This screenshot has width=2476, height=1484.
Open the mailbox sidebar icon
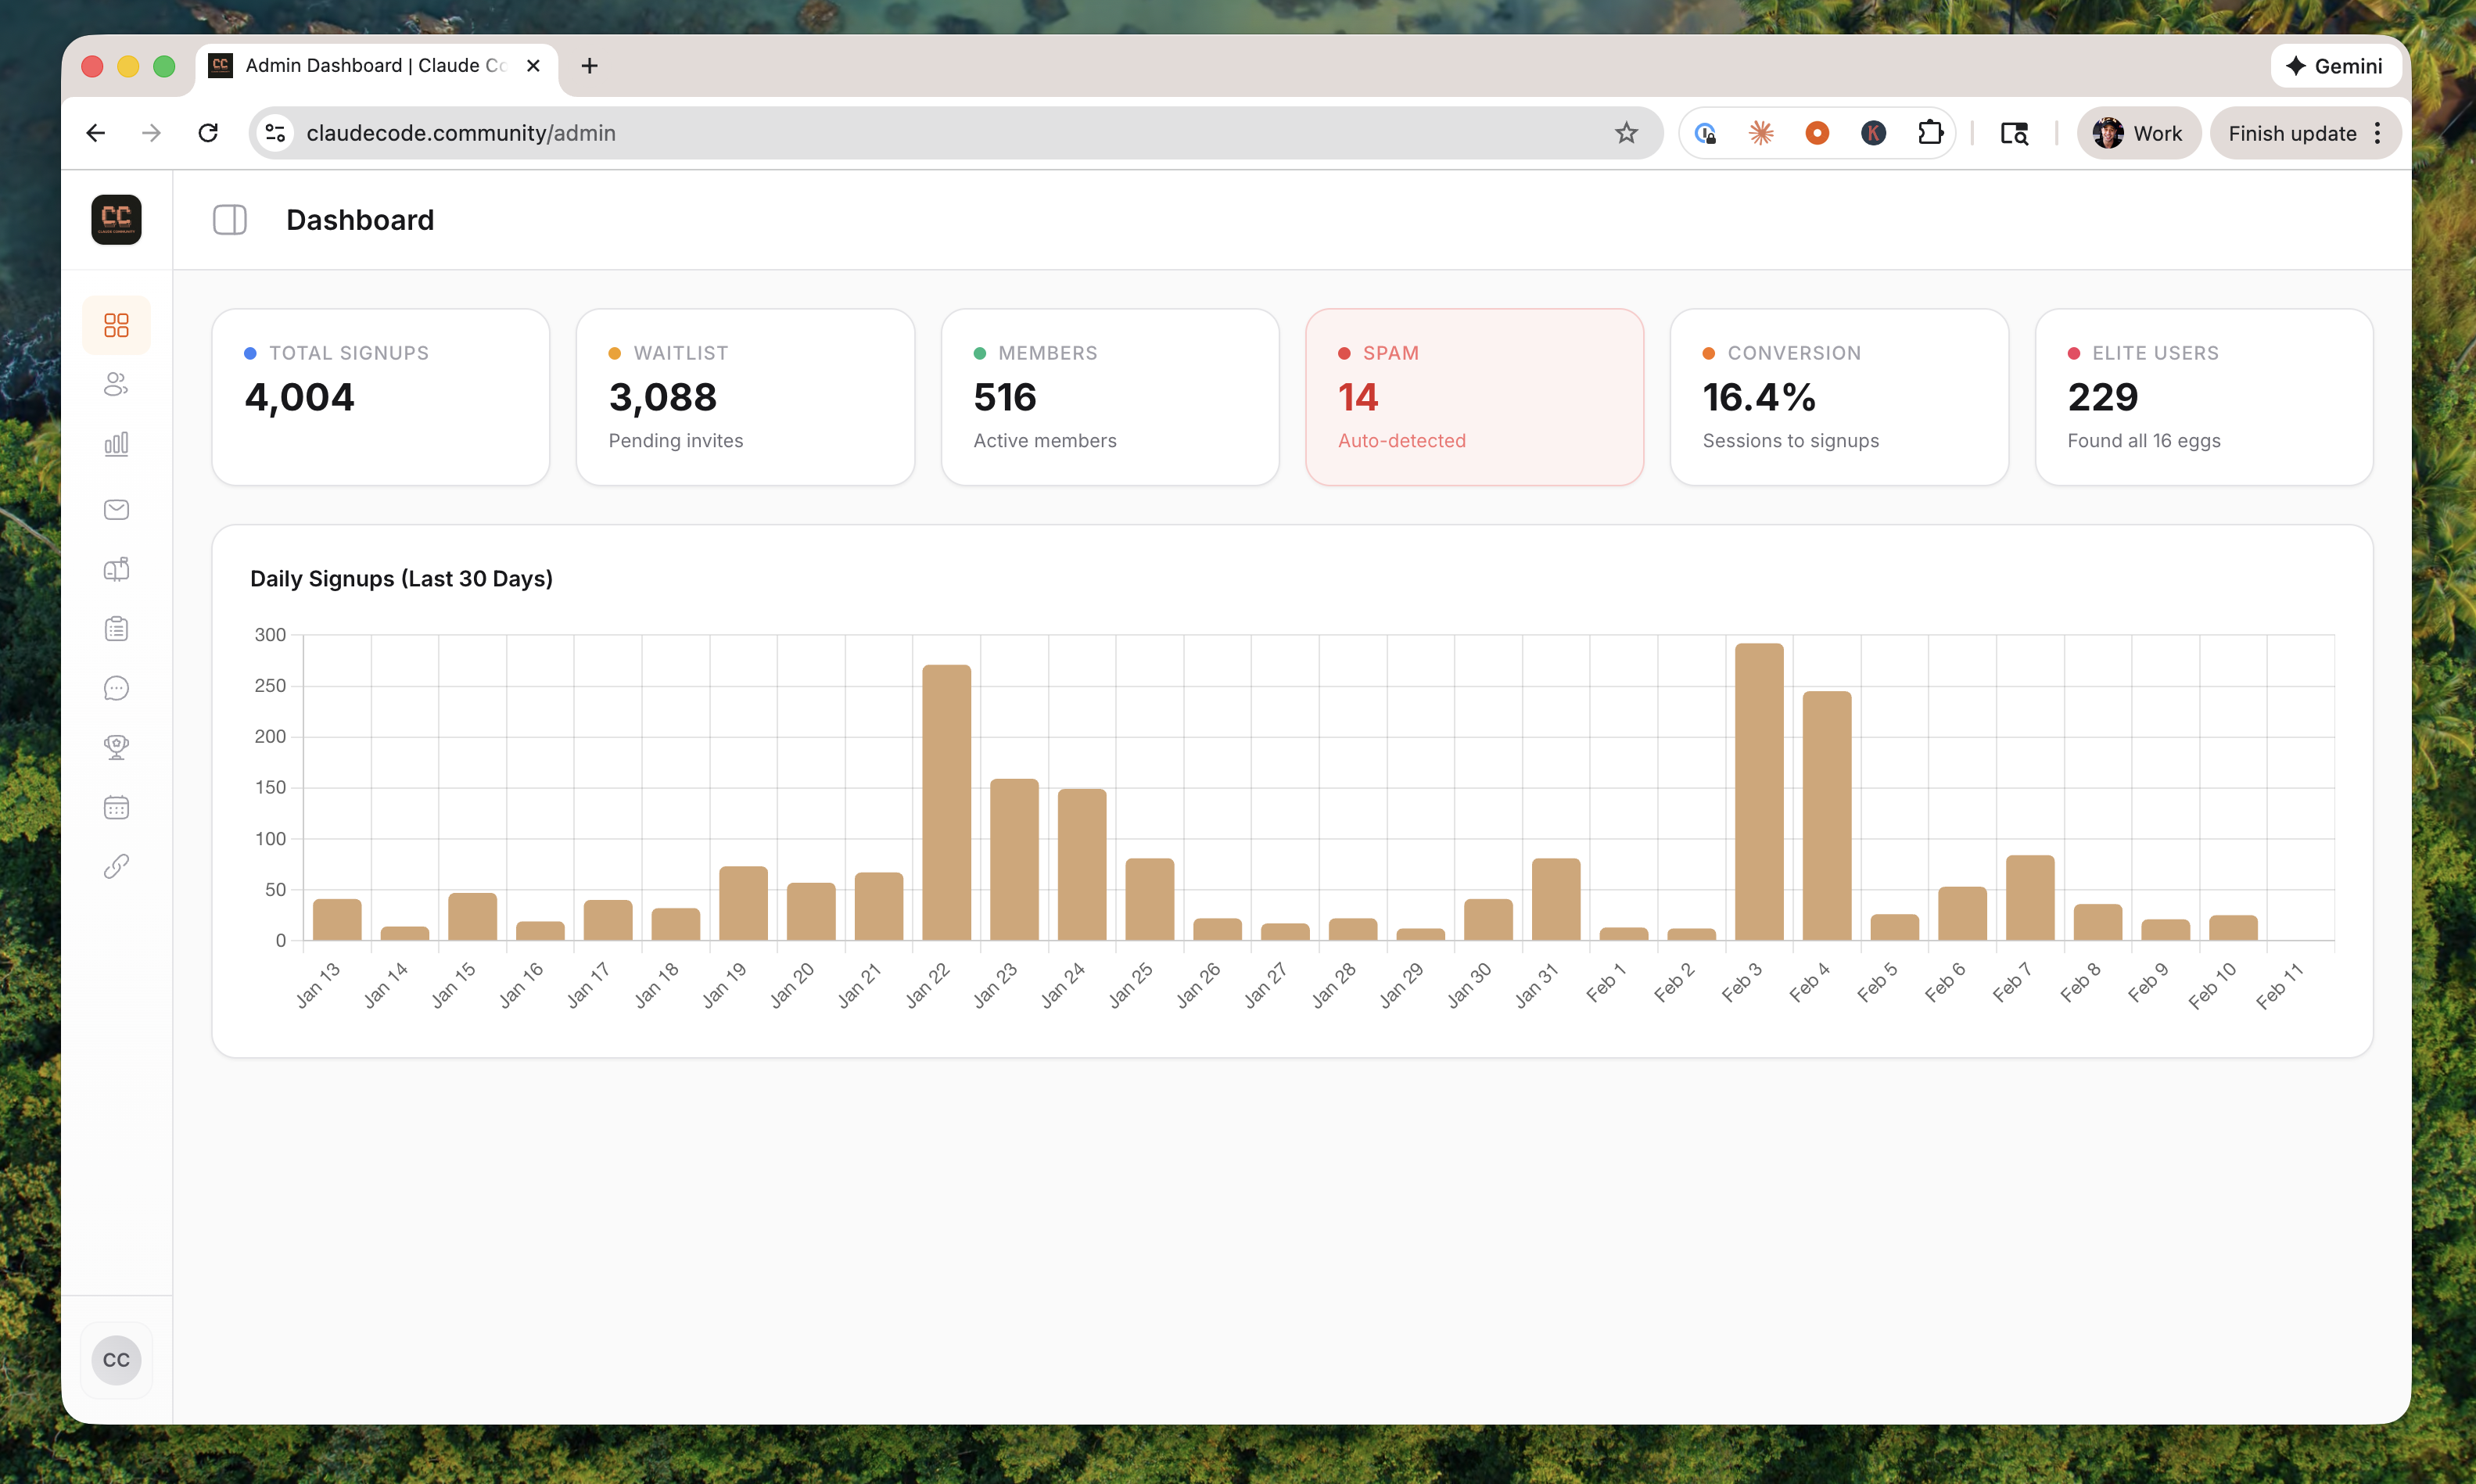point(116,569)
